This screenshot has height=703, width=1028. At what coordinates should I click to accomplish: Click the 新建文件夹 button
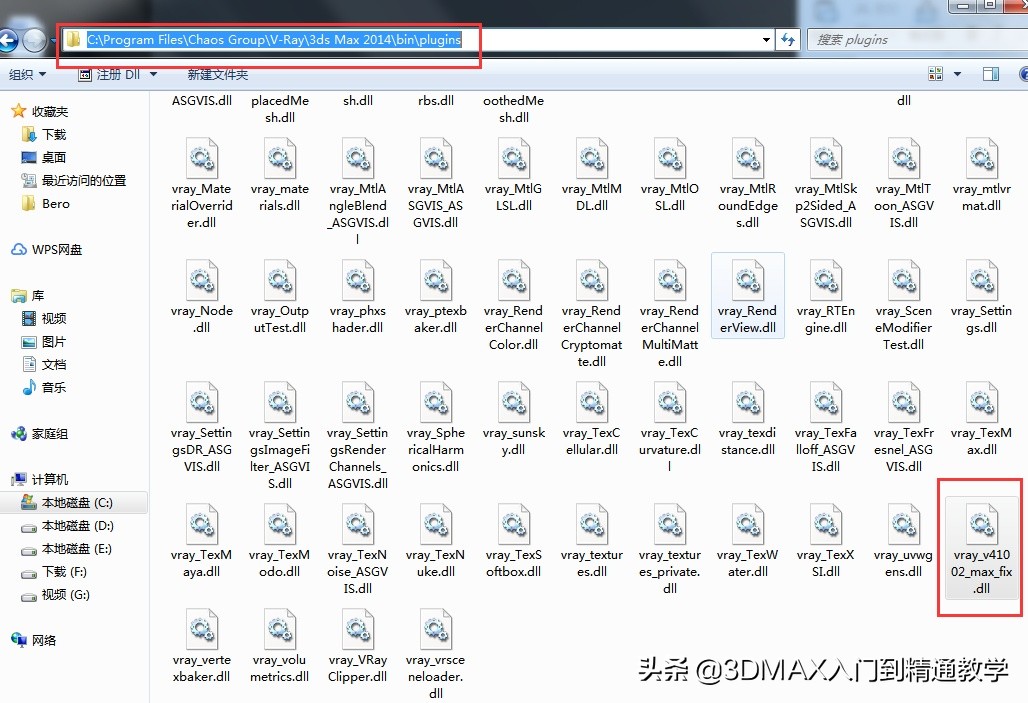coord(217,75)
